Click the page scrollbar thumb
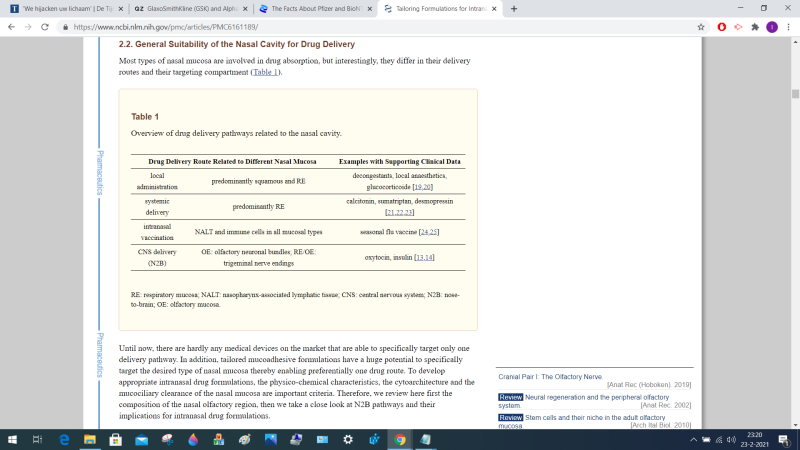Viewport: 800px width, 450px height. click(x=795, y=94)
